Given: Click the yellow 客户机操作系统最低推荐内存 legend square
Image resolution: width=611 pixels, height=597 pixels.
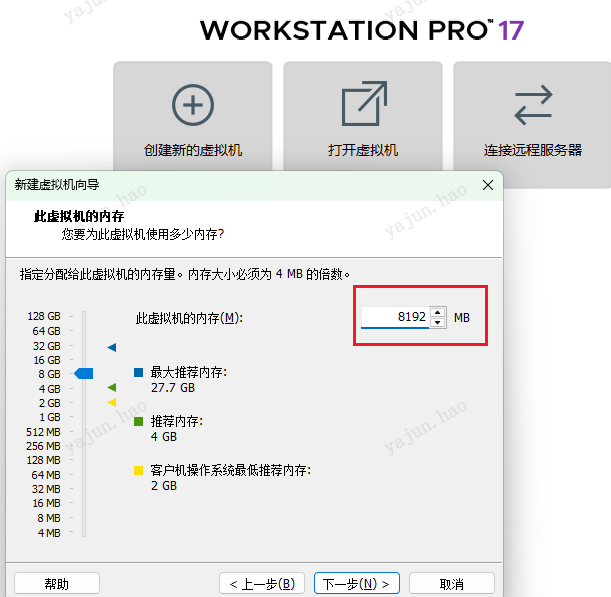Looking at the screenshot, I should click(x=138, y=470).
